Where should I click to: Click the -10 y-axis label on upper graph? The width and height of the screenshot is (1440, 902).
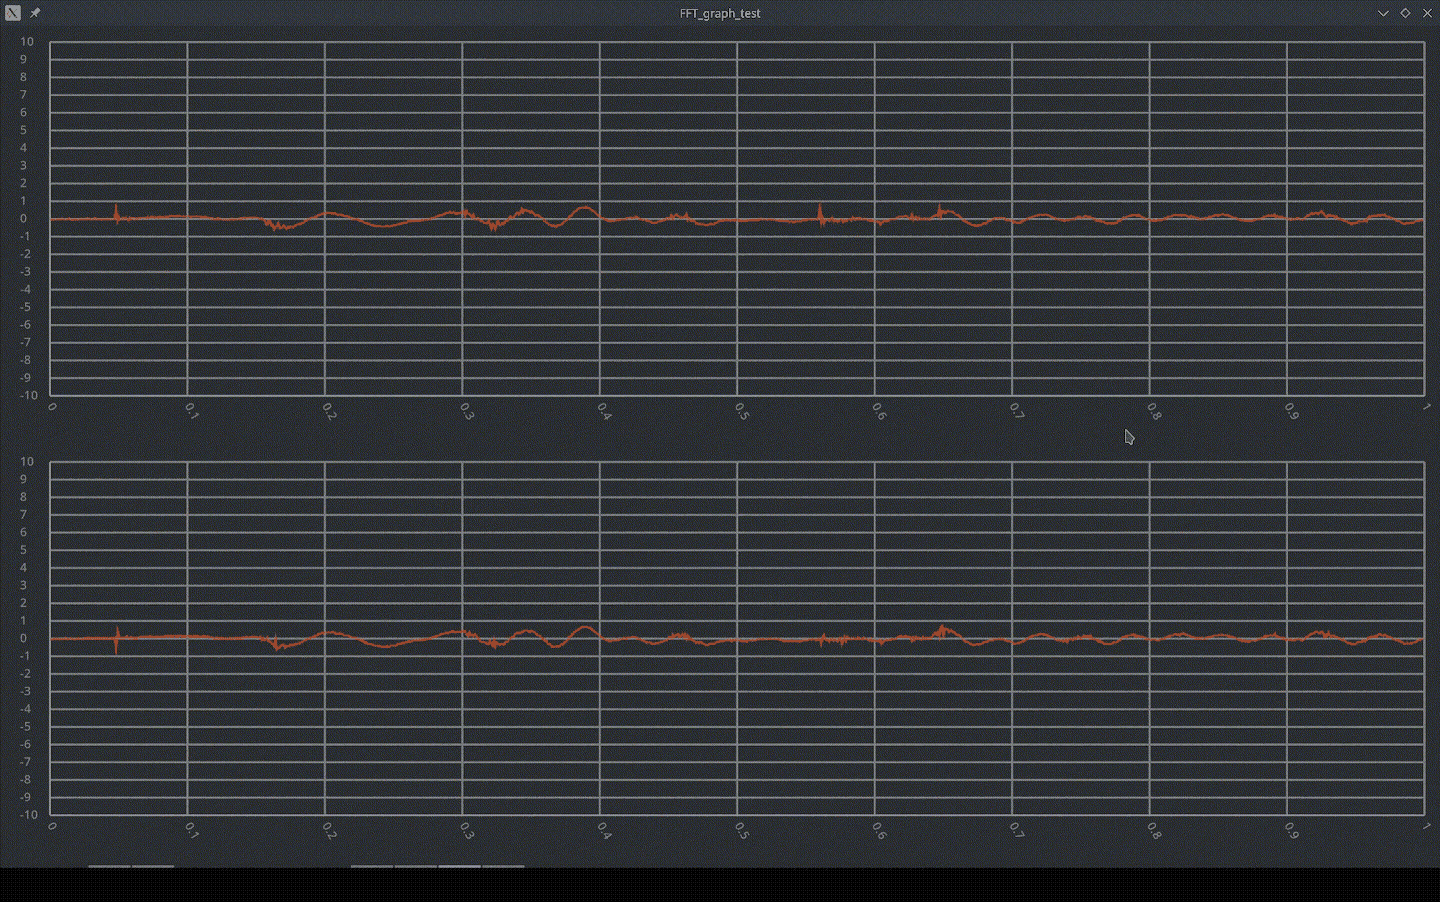(x=27, y=395)
